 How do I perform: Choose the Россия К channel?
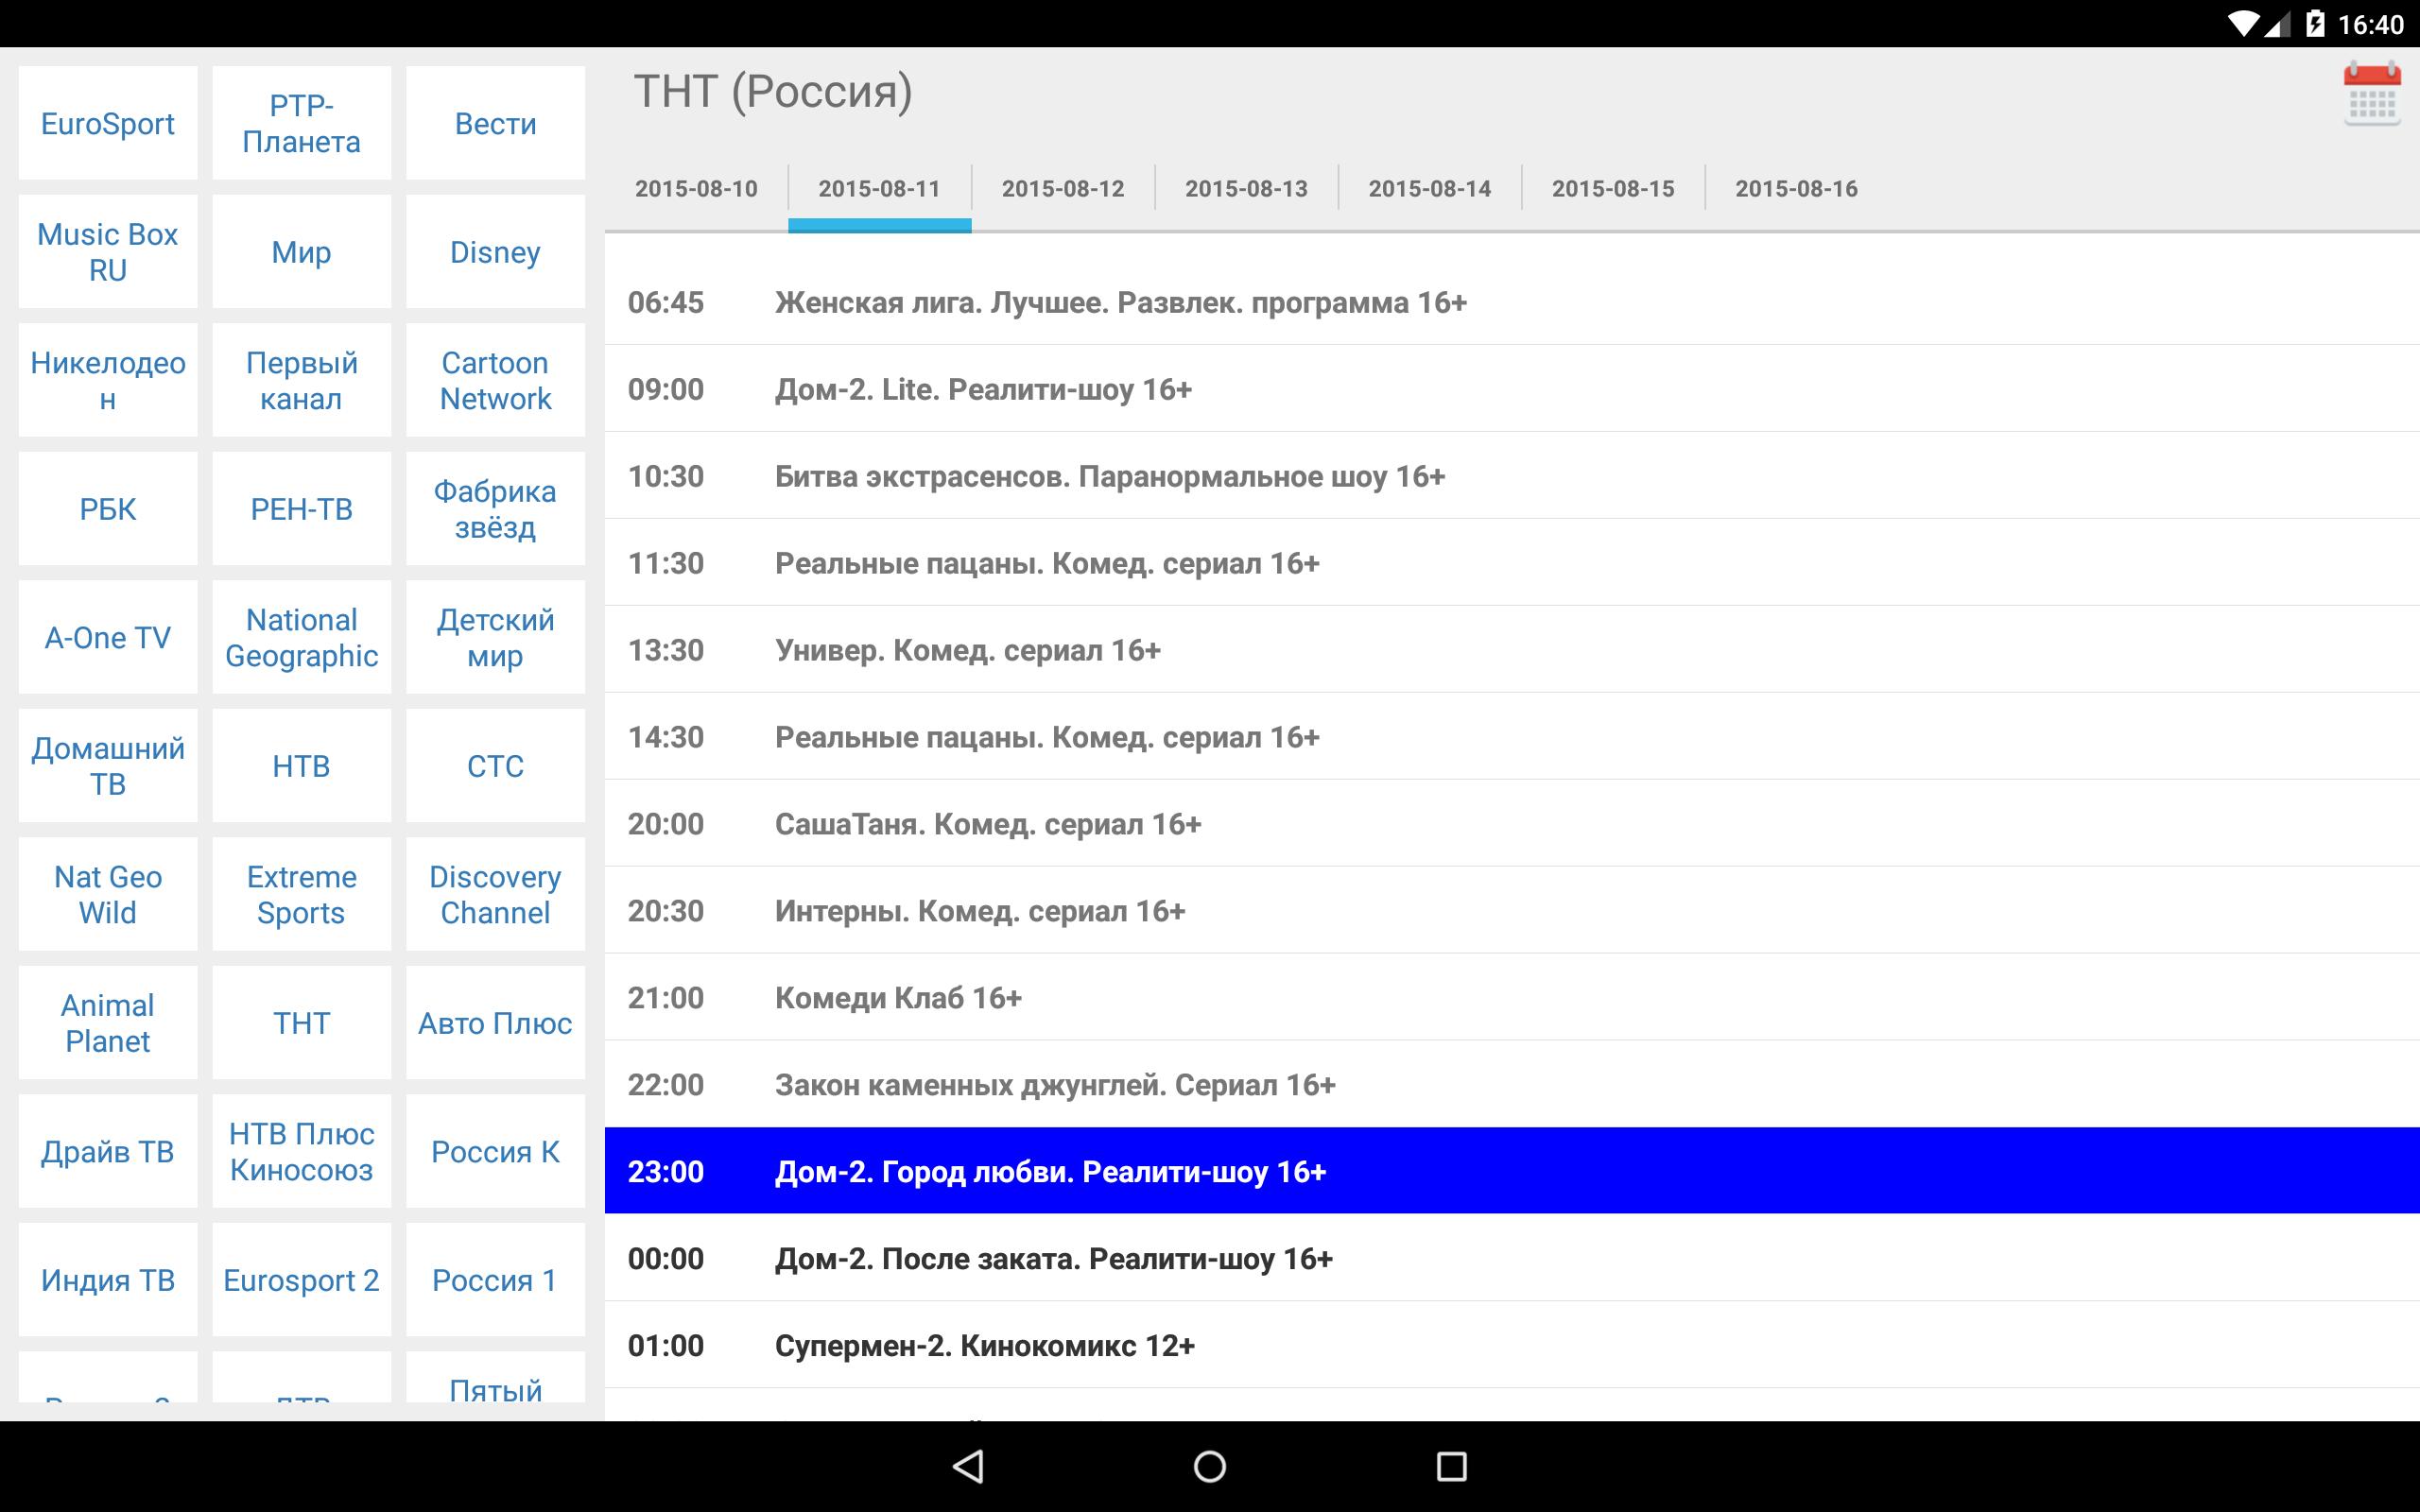tap(495, 1151)
